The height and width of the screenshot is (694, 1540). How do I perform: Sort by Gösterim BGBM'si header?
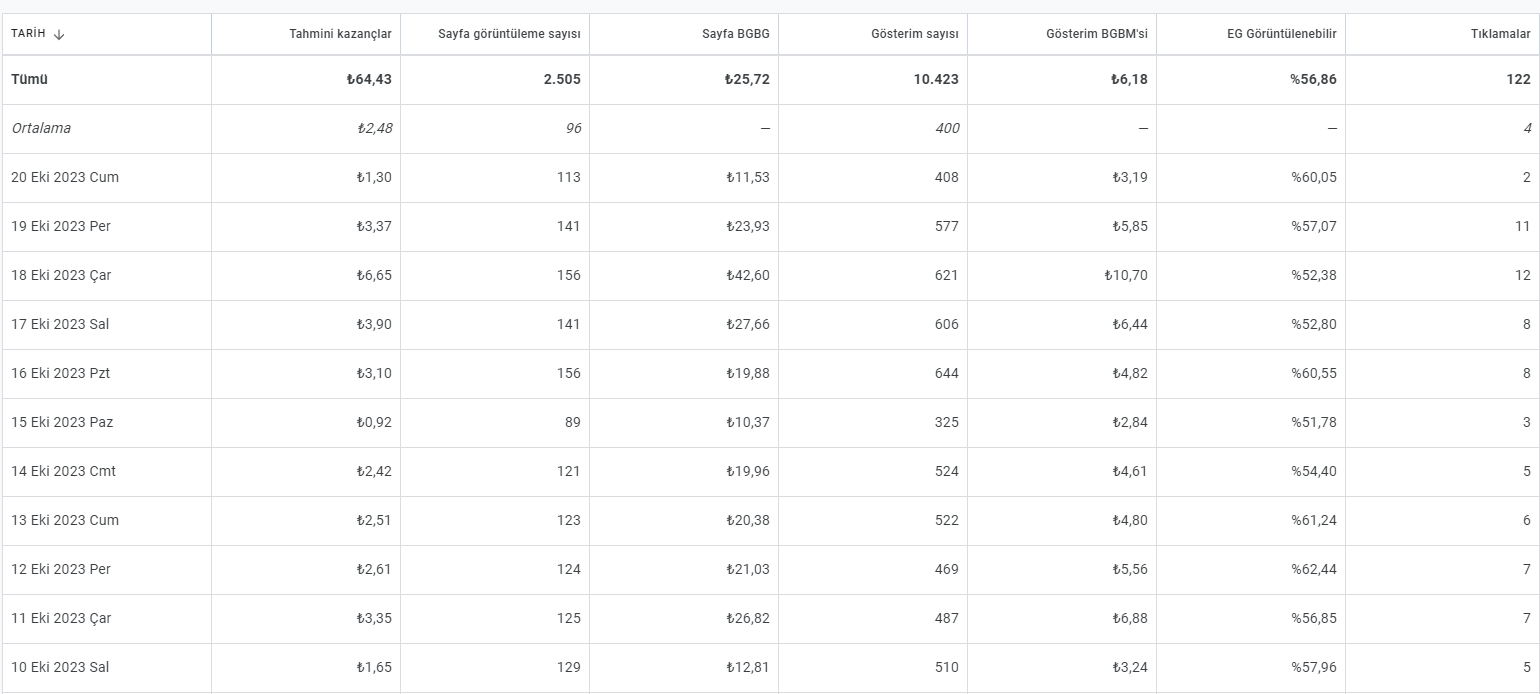[x=1097, y=34]
